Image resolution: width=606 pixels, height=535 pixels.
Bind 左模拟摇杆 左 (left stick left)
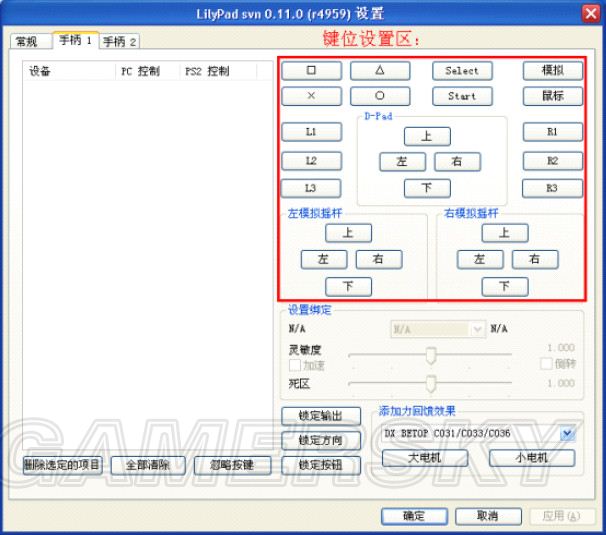pos(324,259)
